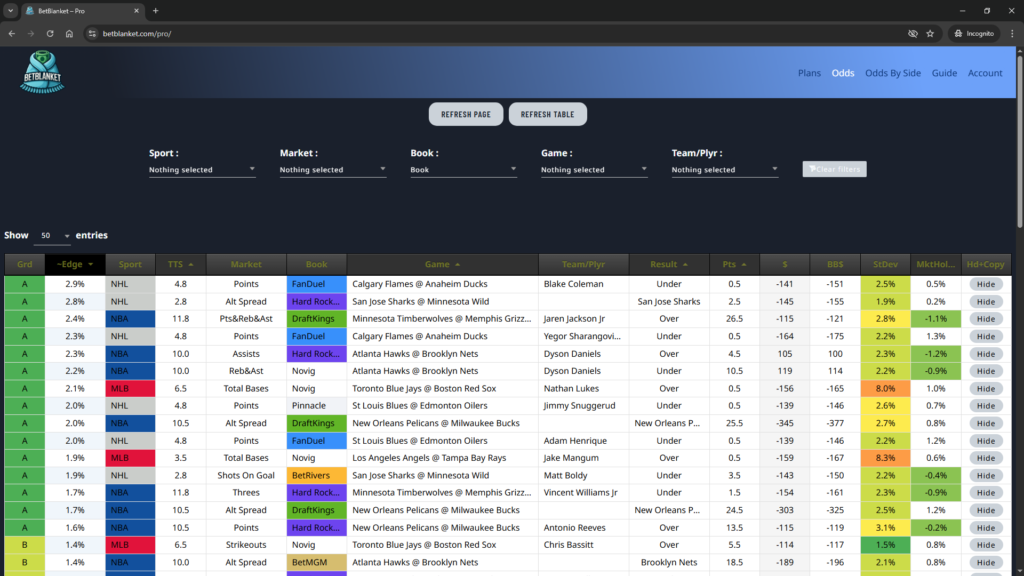Open the Team/Plyr filter dropdown

(724, 170)
